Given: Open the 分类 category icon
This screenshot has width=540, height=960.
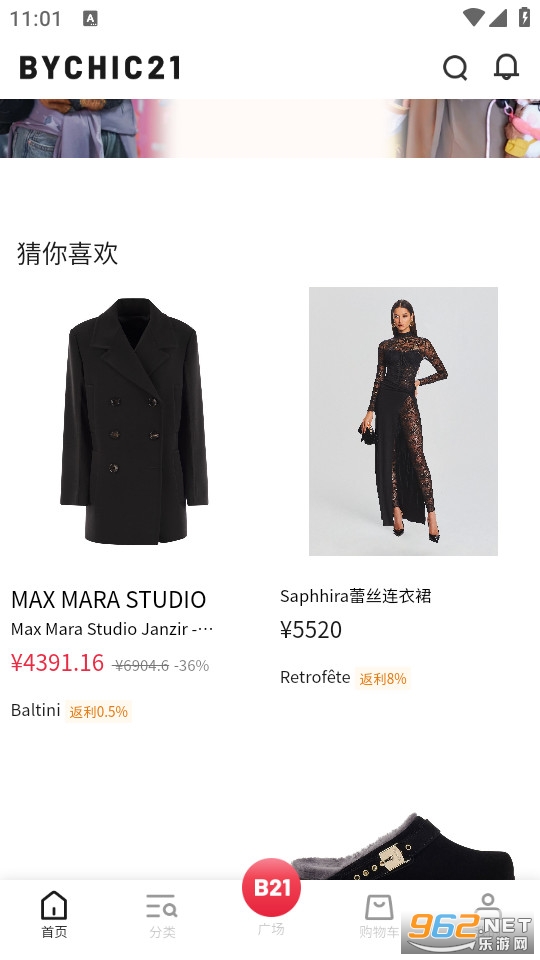Looking at the screenshot, I should pos(162,916).
